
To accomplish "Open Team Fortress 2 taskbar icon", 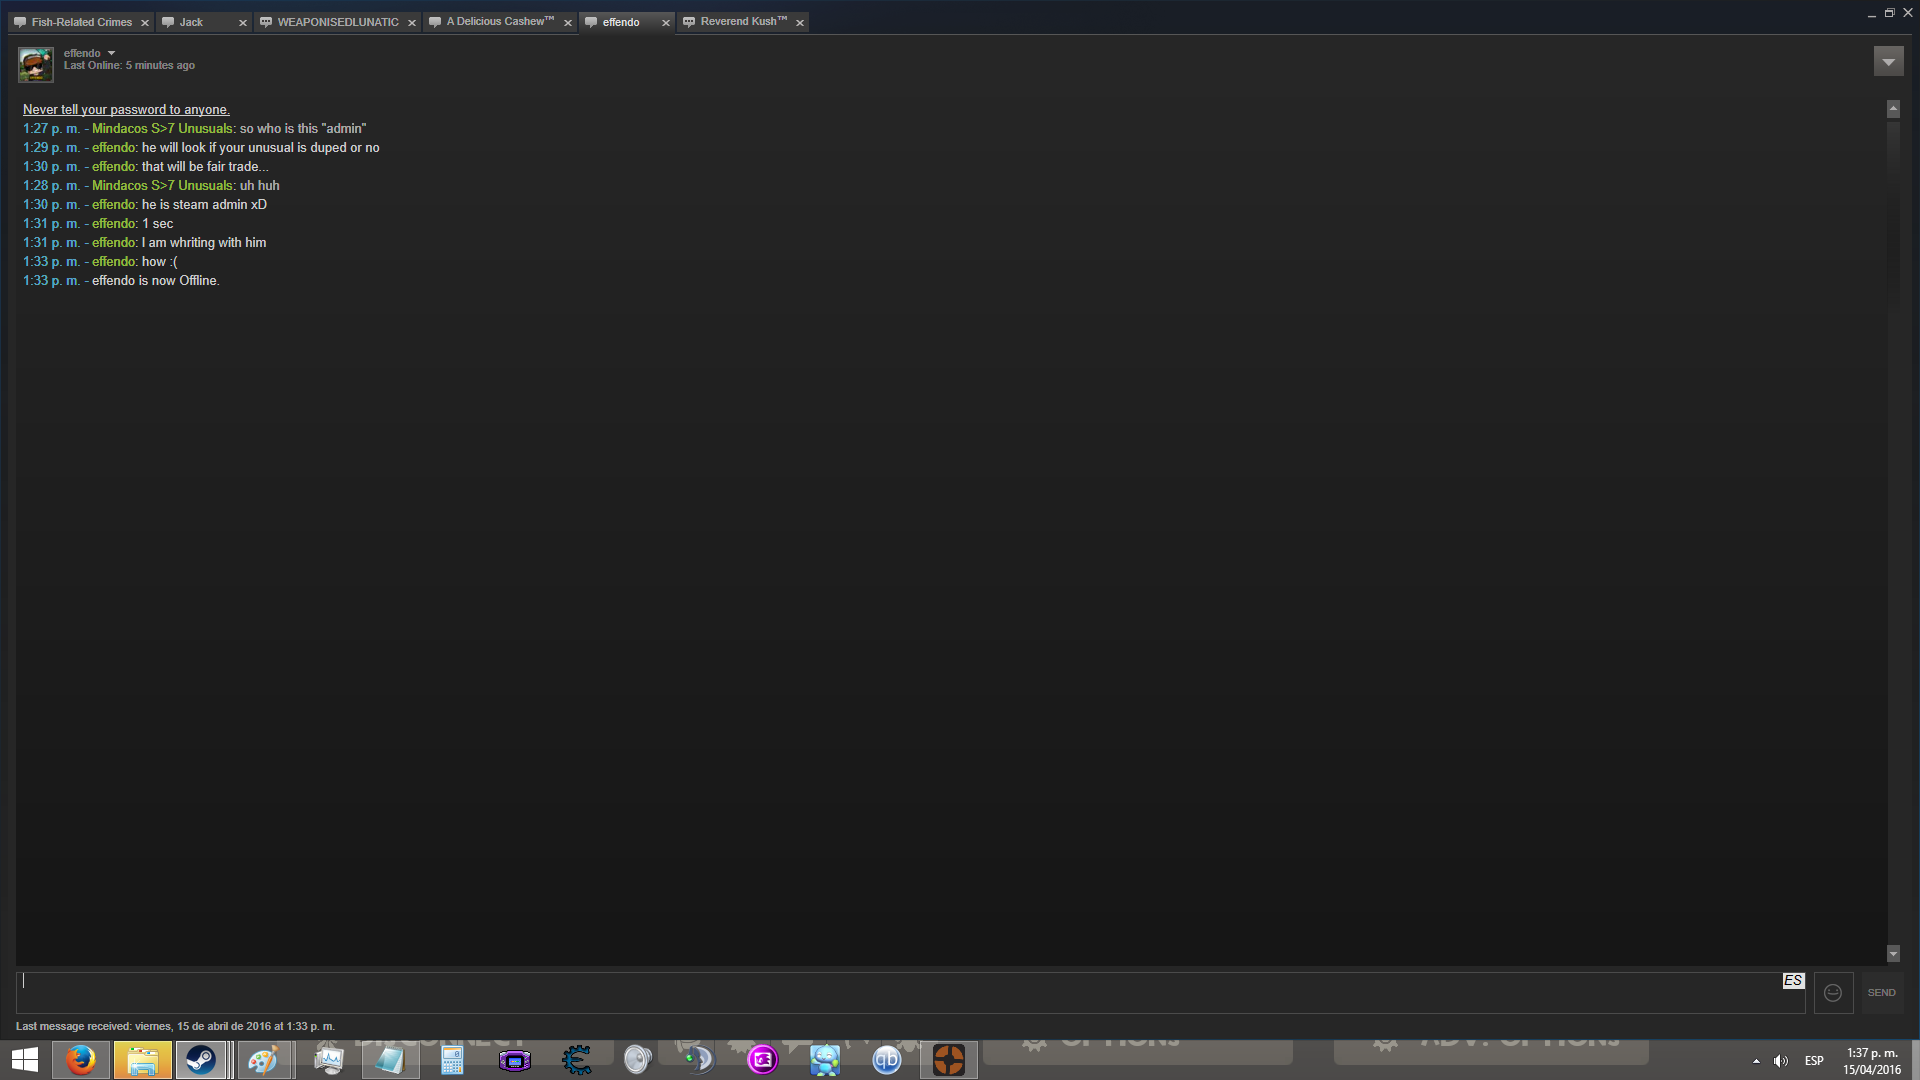I will click(948, 1060).
